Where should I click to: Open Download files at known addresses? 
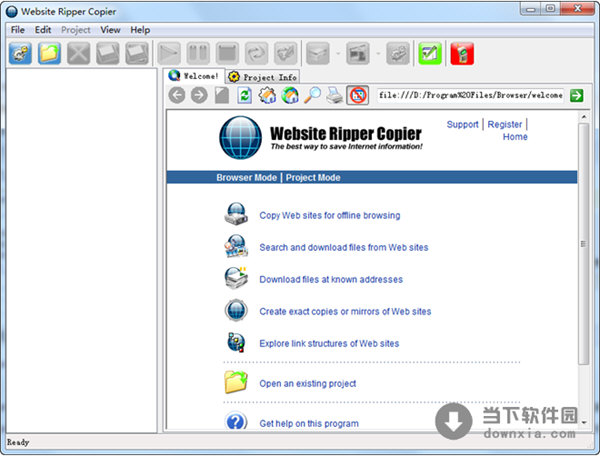click(331, 280)
